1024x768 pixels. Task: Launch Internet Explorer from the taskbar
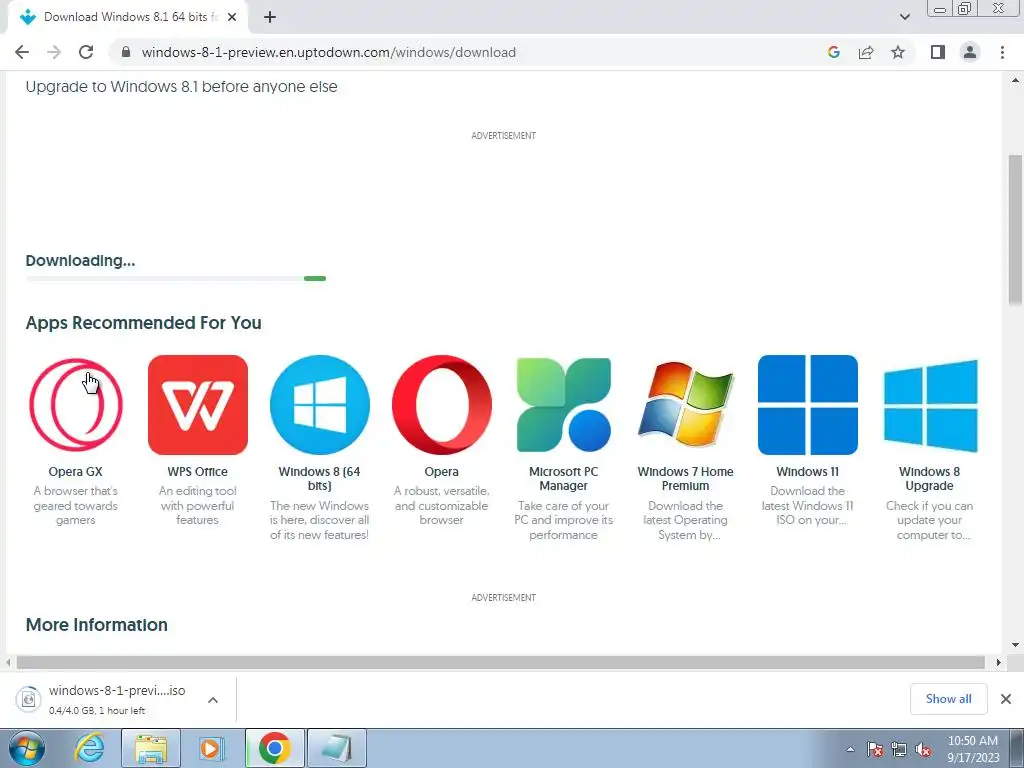89,748
